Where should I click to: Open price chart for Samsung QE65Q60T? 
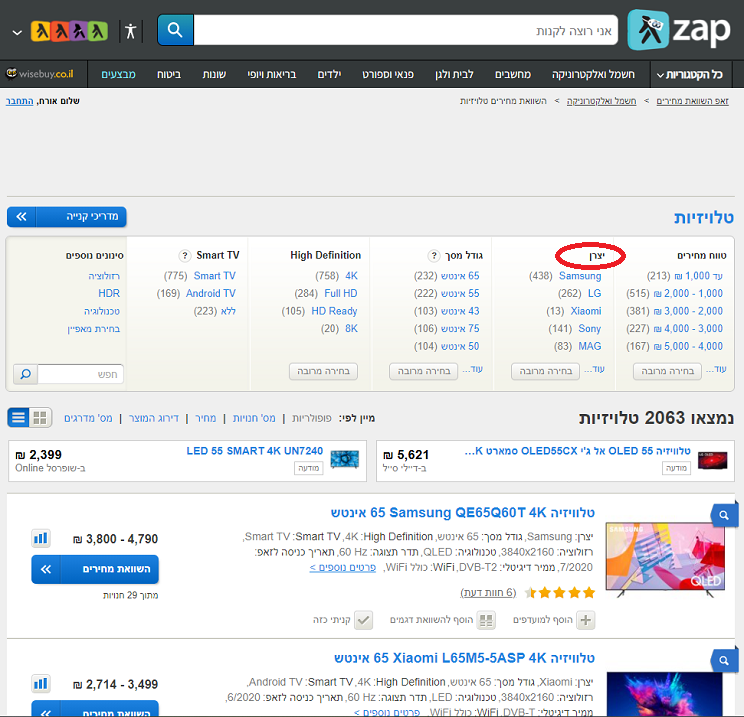point(41,538)
